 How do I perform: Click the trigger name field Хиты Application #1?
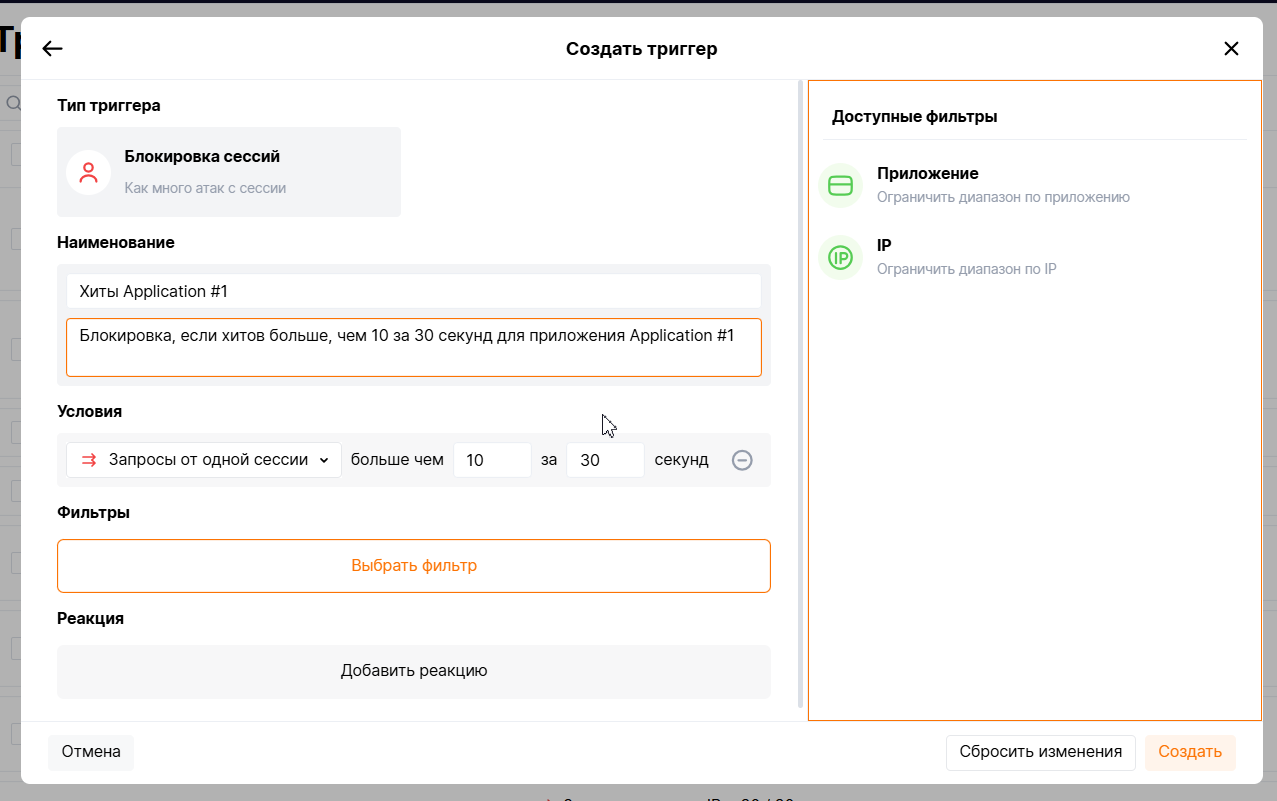[x=414, y=291]
